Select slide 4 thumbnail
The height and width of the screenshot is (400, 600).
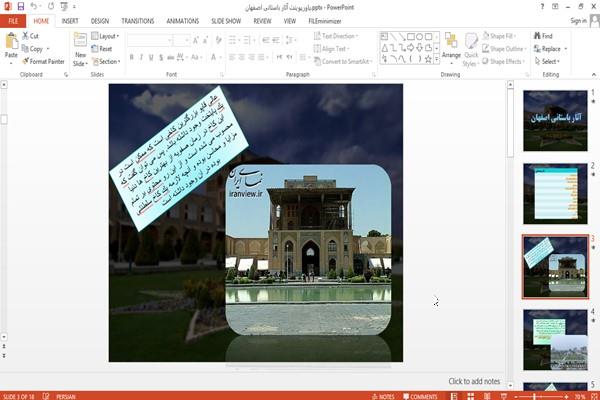(x=555, y=340)
